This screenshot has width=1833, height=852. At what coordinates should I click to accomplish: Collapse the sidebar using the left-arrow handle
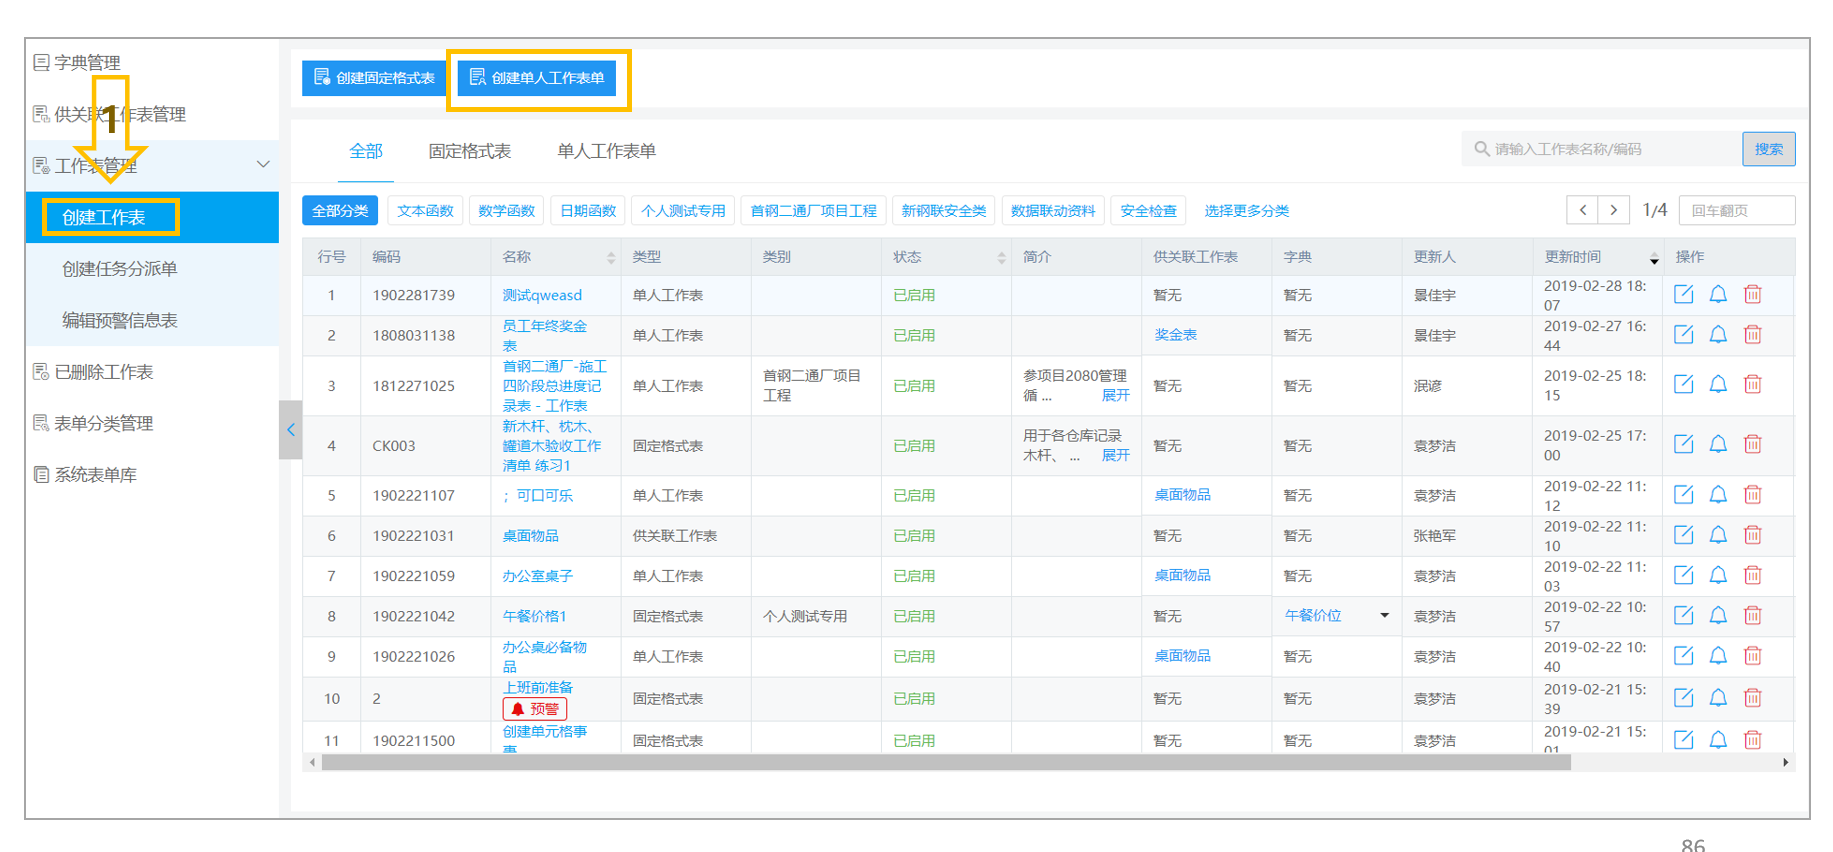click(x=291, y=430)
